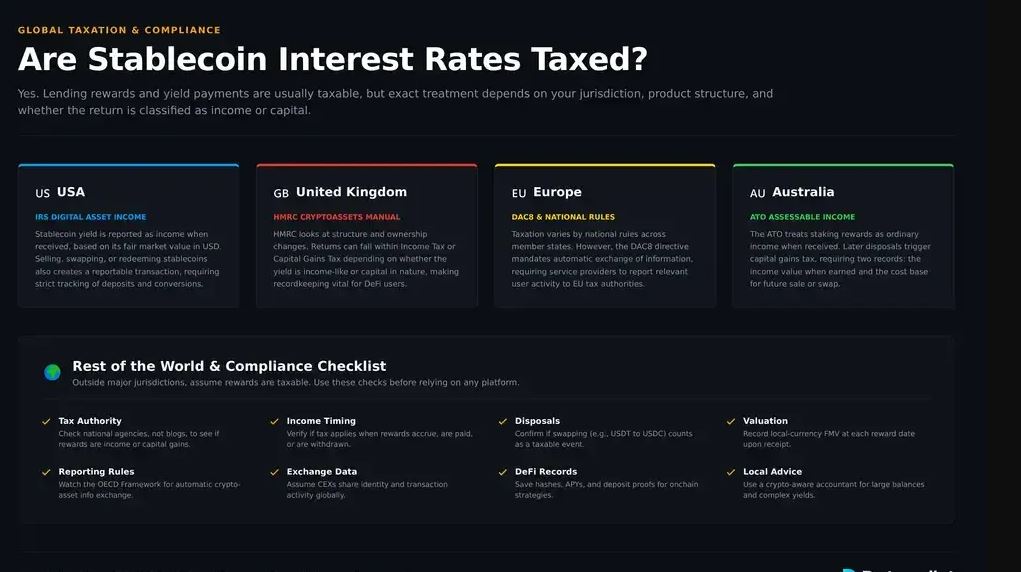Click the checkmark icon next to DeFi Records

503,472
